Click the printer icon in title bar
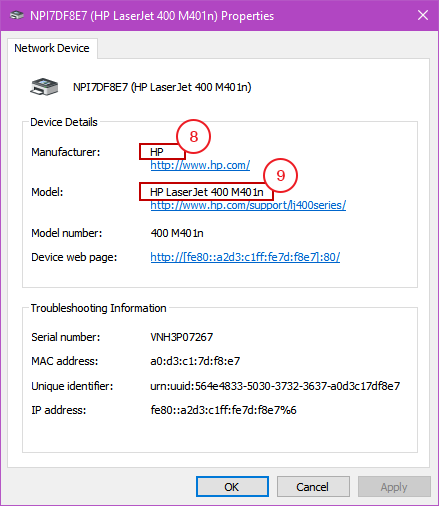 tap(17, 15)
